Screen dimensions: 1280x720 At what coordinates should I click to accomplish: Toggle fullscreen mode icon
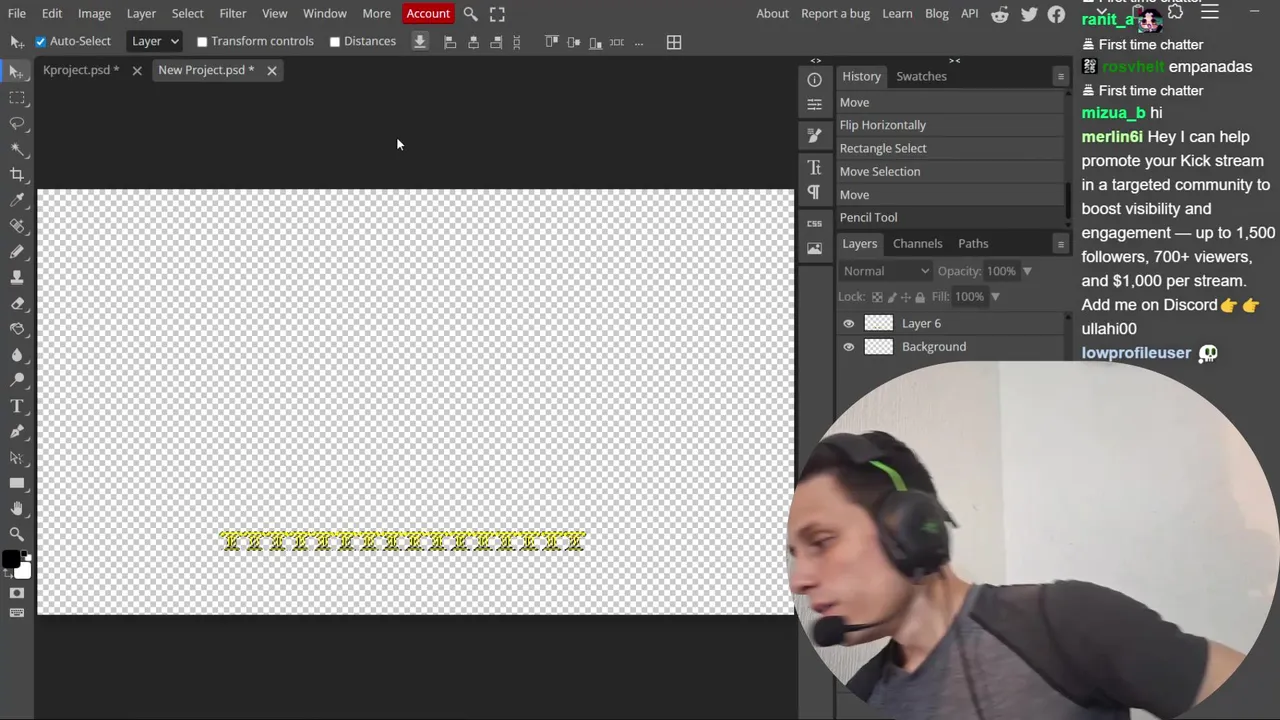point(497,14)
